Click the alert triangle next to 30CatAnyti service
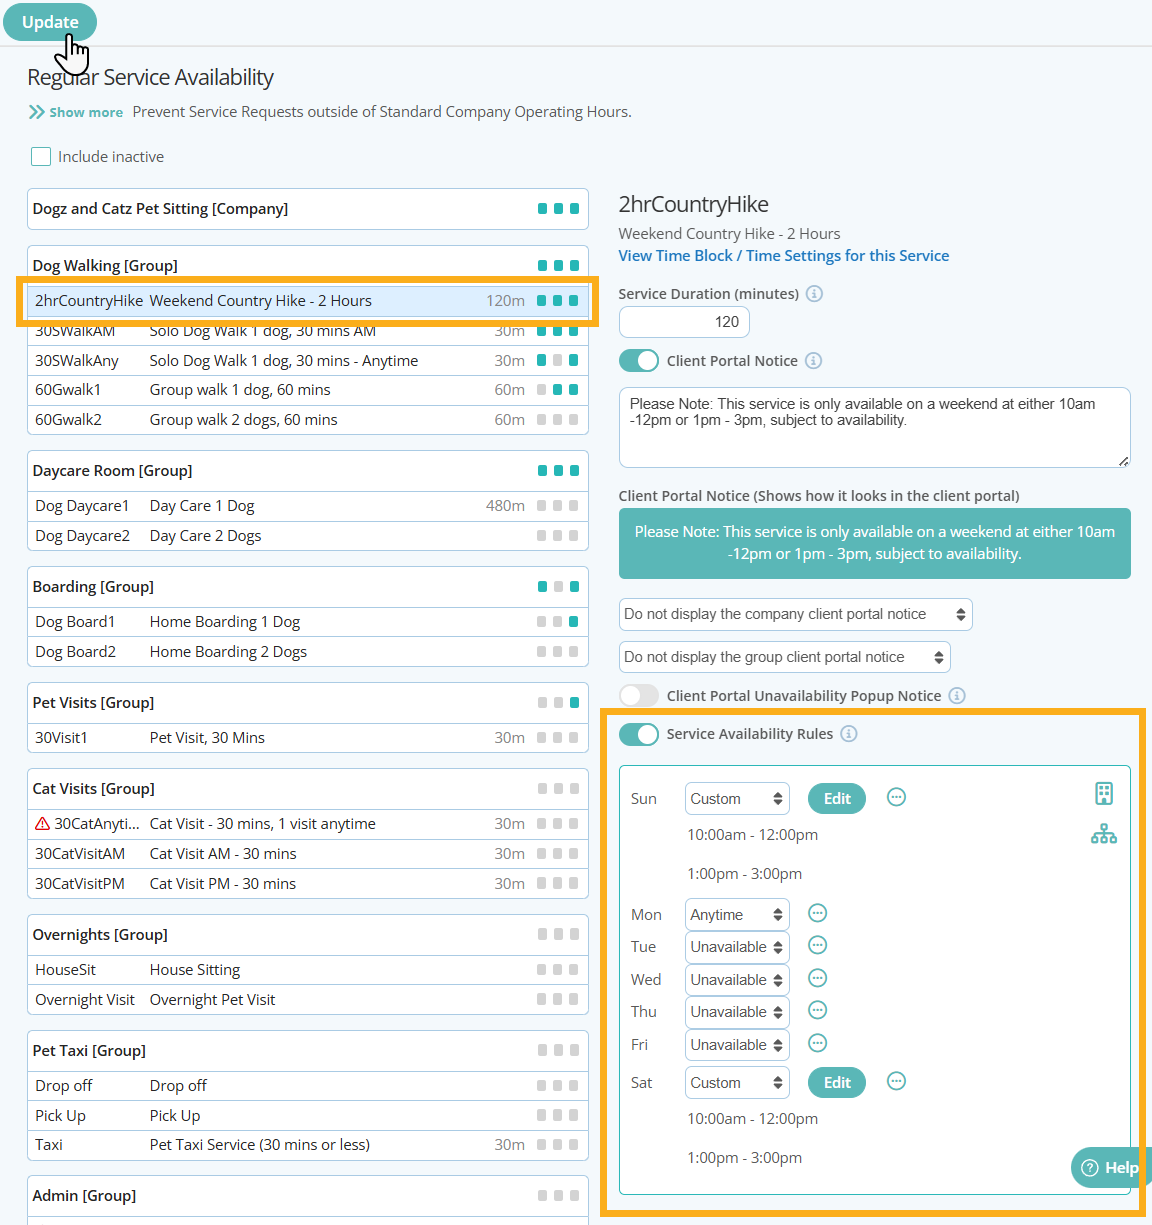This screenshot has width=1152, height=1225. tap(39, 824)
